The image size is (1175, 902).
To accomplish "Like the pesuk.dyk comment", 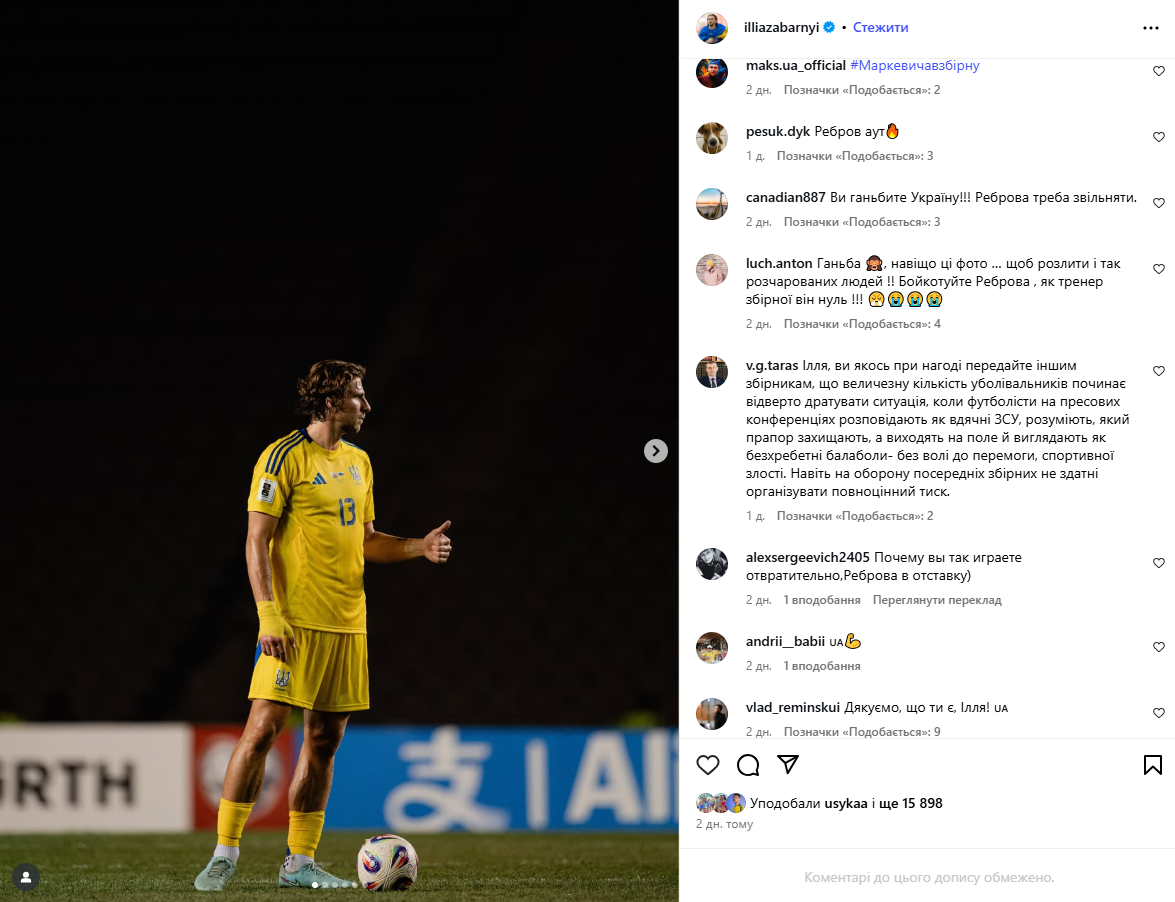I will (x=1159, y=137).
